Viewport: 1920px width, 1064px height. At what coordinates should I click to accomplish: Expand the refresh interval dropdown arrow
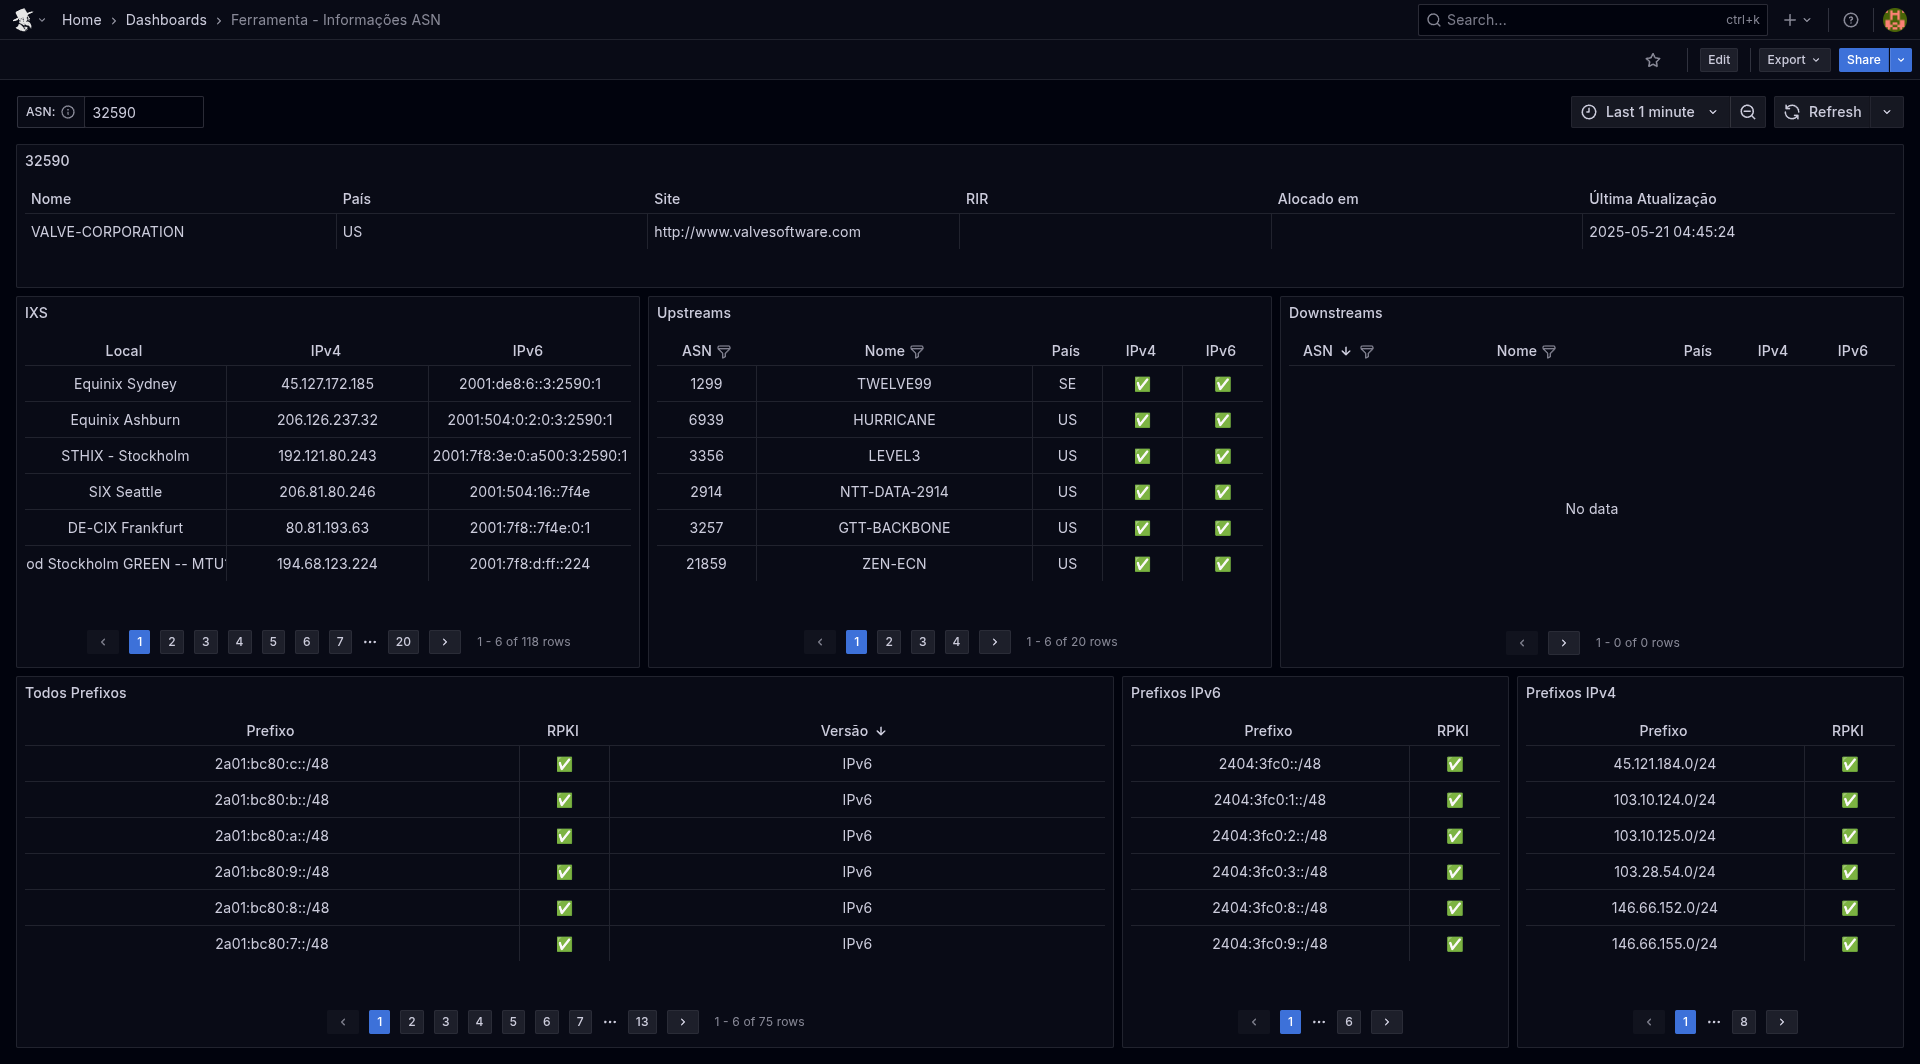[x=1887, y=112]
